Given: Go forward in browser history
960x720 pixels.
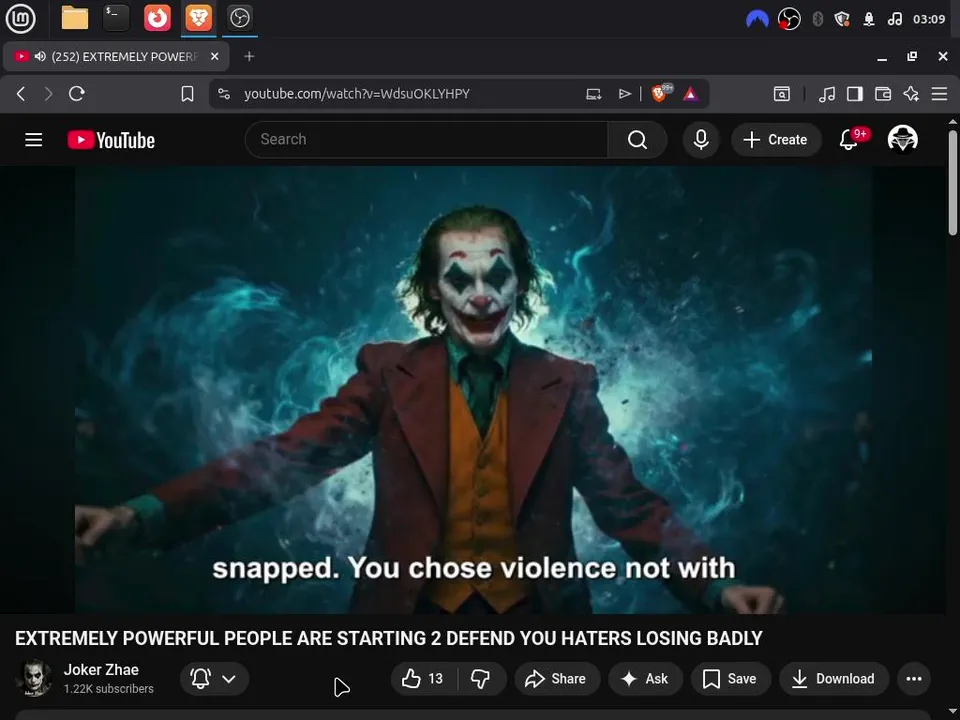Looking at the screenshot, I should pyautogui.click(x=48, y=94).
